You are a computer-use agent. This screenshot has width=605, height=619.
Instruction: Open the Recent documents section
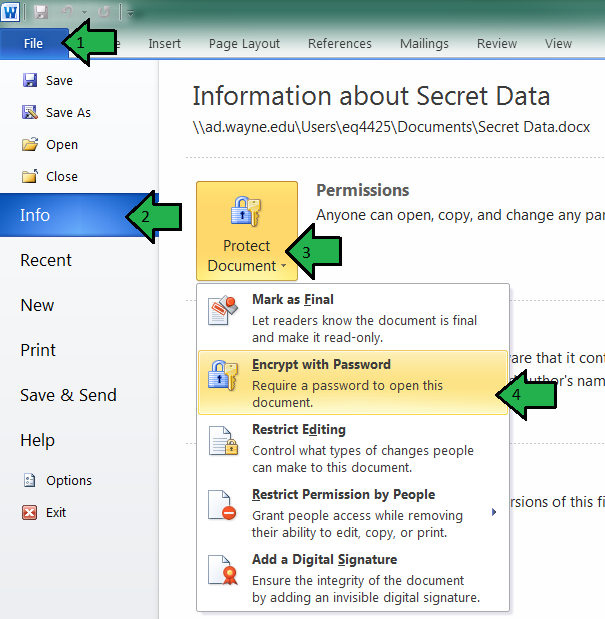pyautogui.click(x=46, y=260)
